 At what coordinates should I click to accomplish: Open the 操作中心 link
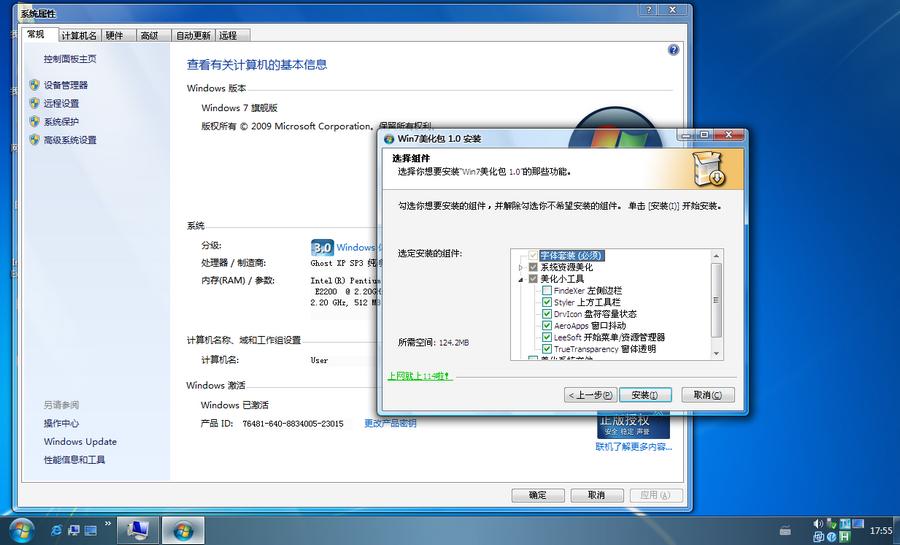click(61, 423)
